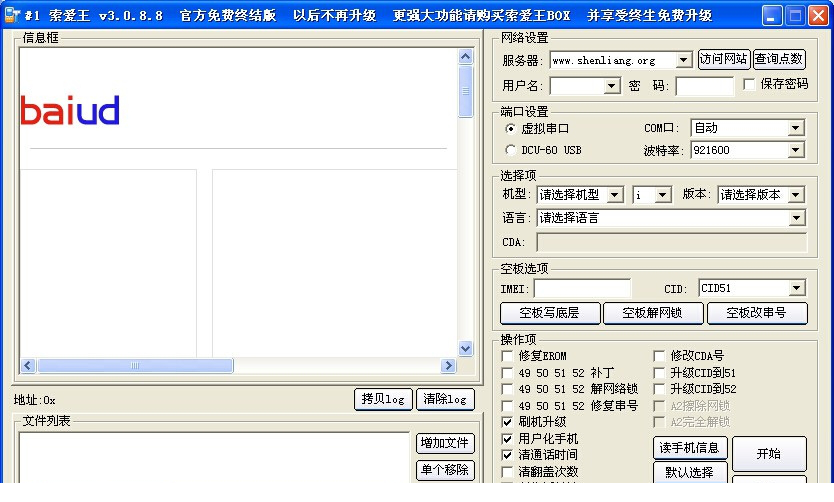Click the scroll-left arrow in the info box
The width and height of the screenshot is (834, 502).
click(x=28, y=365)
